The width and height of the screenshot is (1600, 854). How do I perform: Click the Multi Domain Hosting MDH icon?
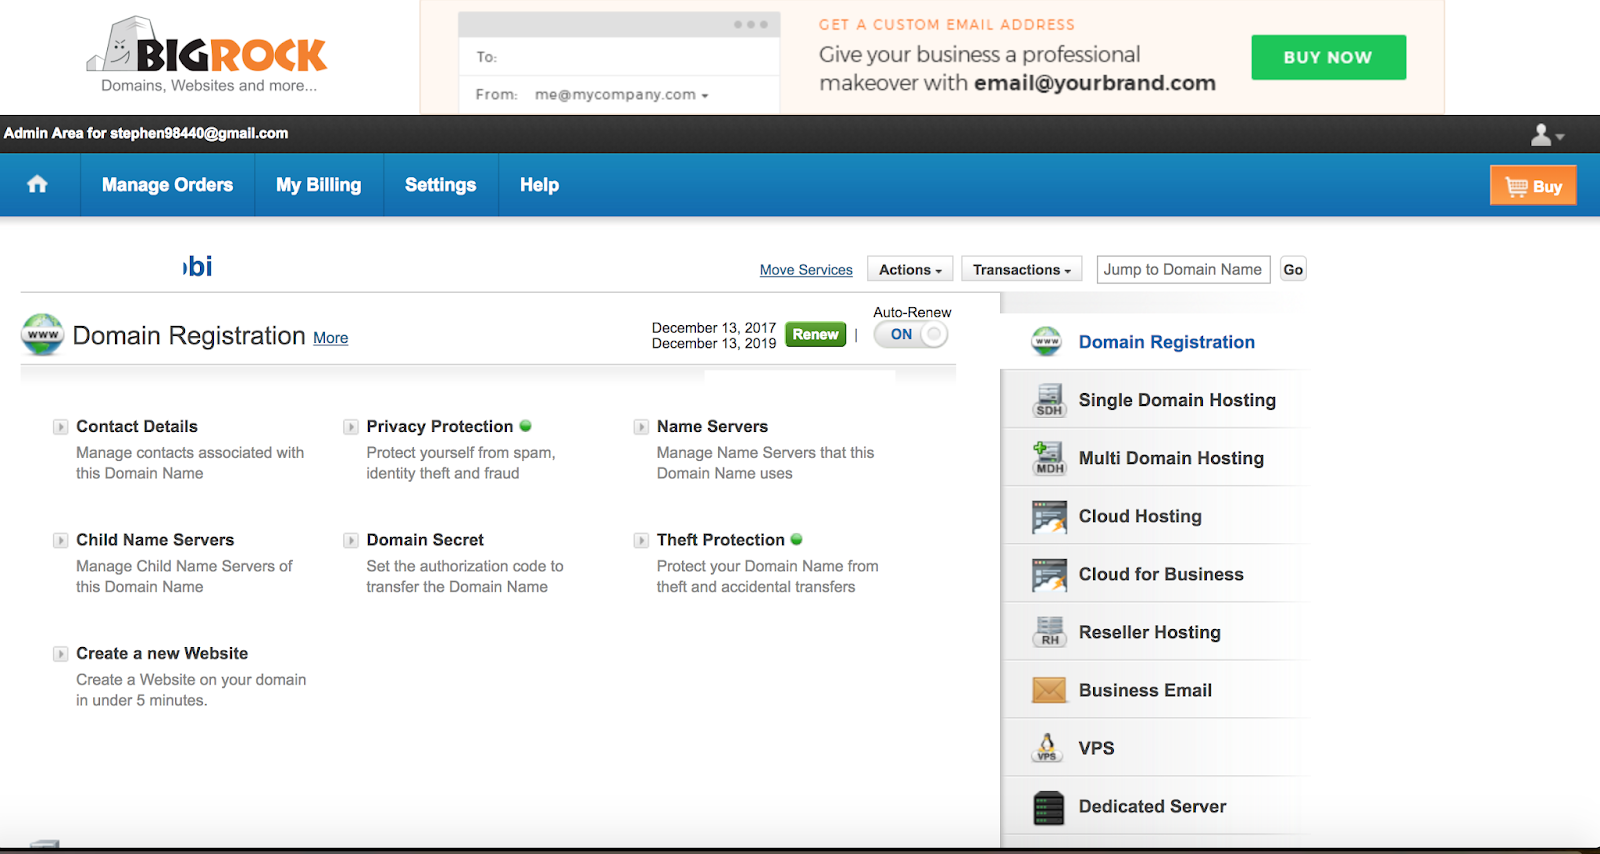[x=1049, y=458]
